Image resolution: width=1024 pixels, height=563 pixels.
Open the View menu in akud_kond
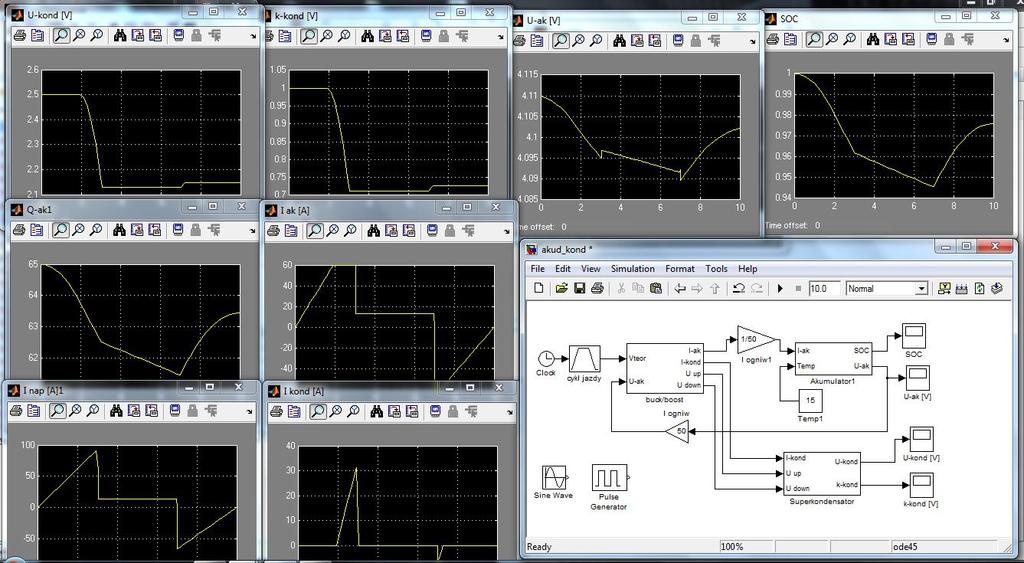click(590, 268)
